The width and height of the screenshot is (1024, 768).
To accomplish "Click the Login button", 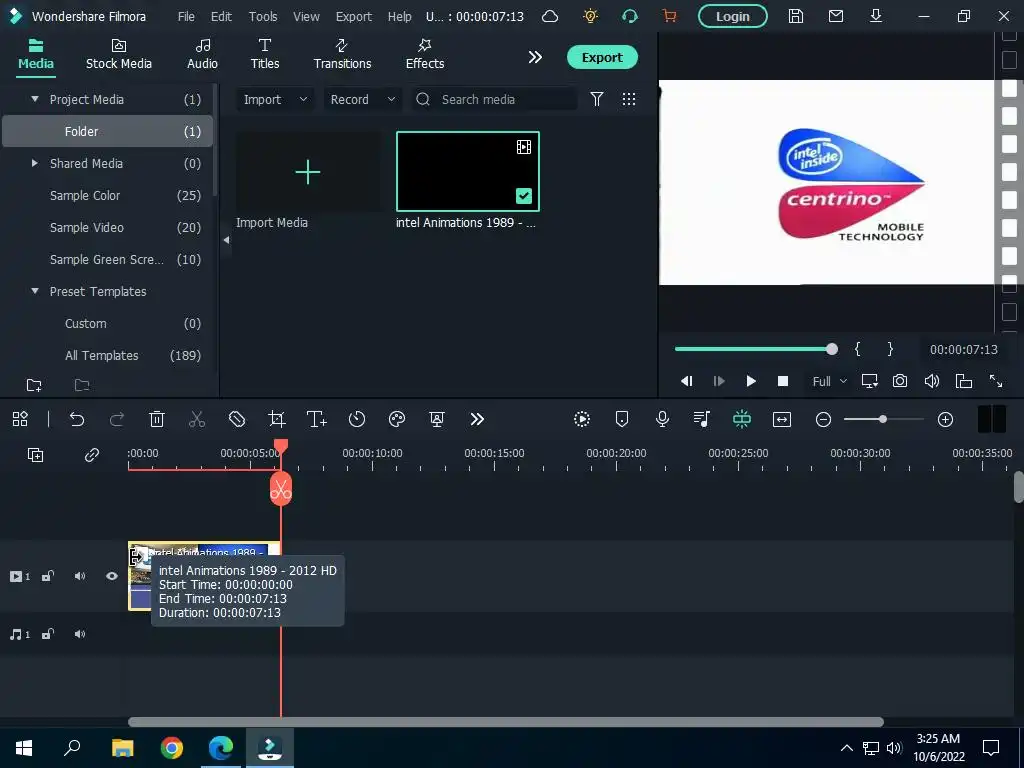I will pyautogui.click(x=733, y=16).
